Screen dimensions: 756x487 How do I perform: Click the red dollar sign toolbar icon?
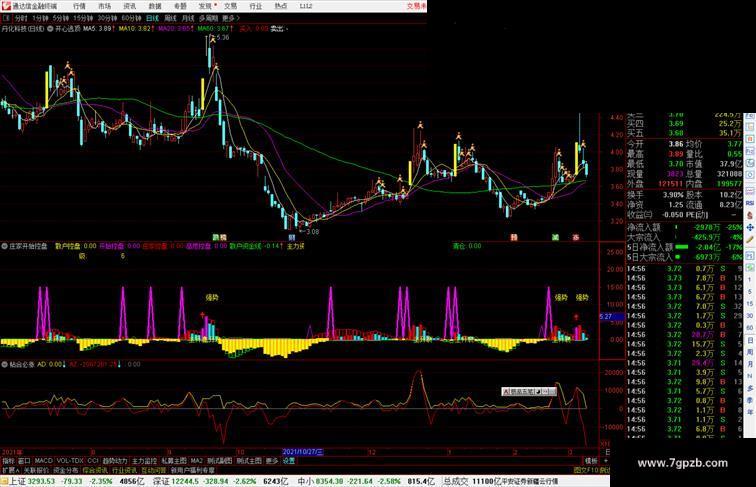[750, 216]
